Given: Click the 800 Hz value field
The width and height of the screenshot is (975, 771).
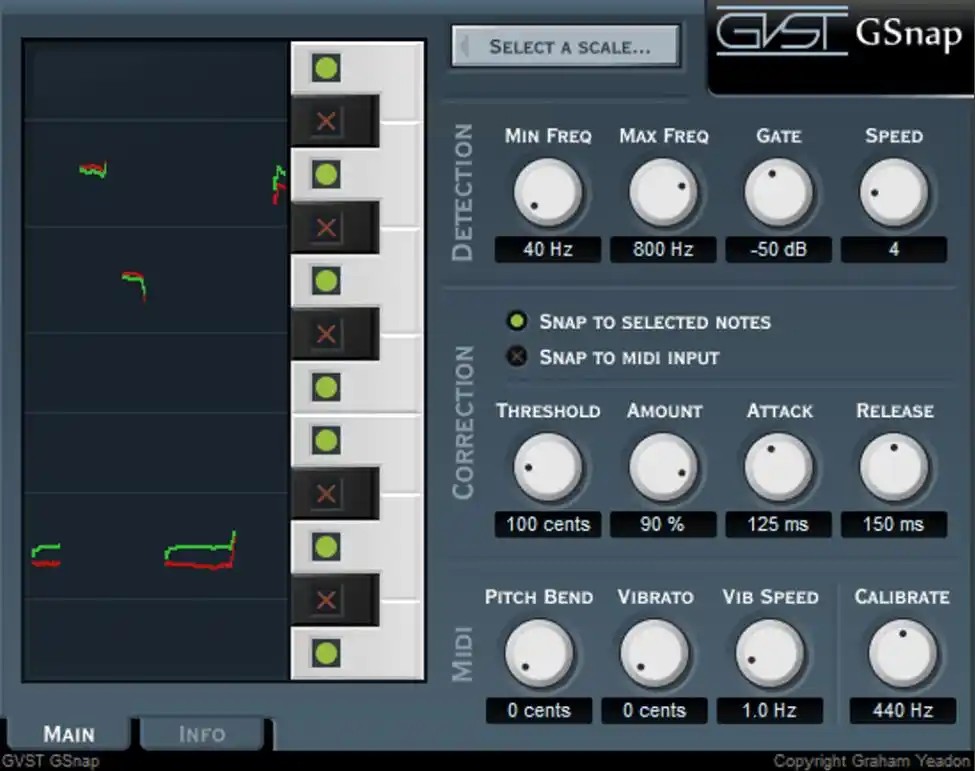Looking at the screenshot, I should coord(663,249).
